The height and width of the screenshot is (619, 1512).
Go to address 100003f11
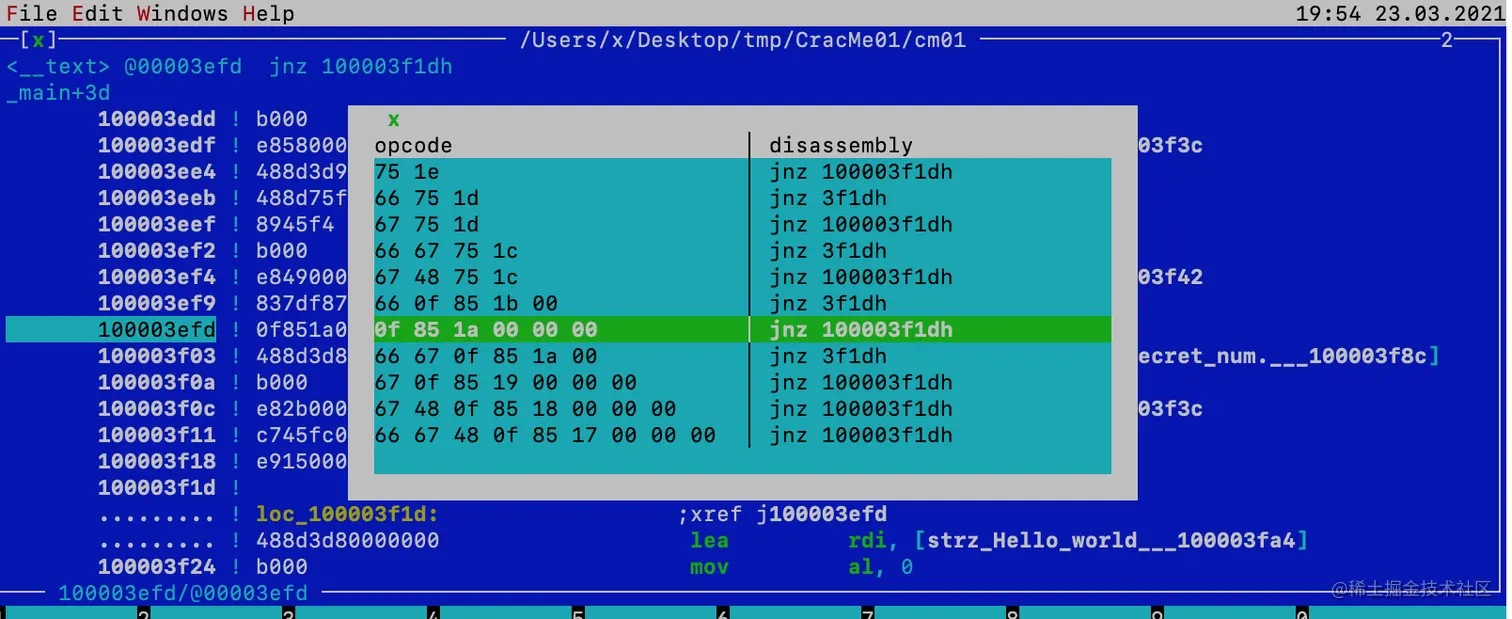pyautogui.click(x=156, y=435)
